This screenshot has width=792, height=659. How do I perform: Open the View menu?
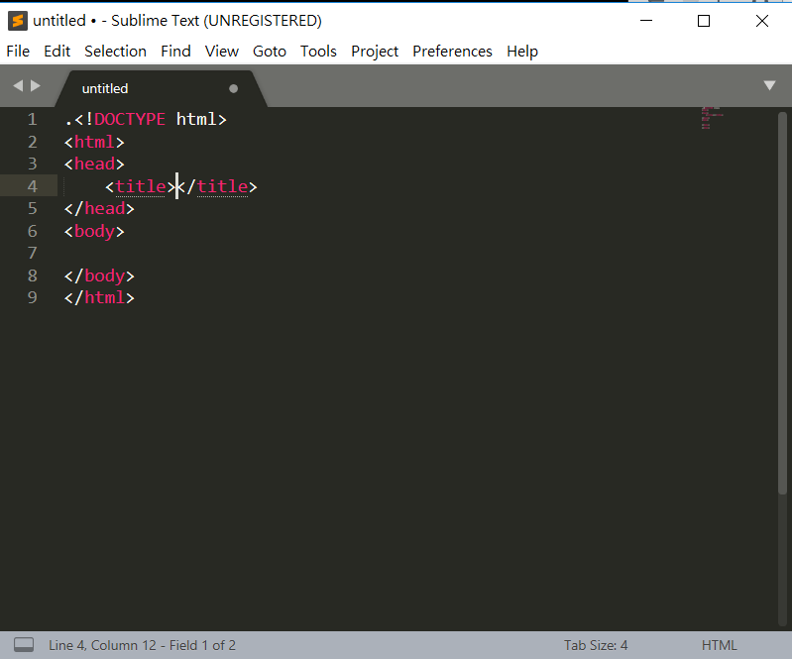pos(222,51)
